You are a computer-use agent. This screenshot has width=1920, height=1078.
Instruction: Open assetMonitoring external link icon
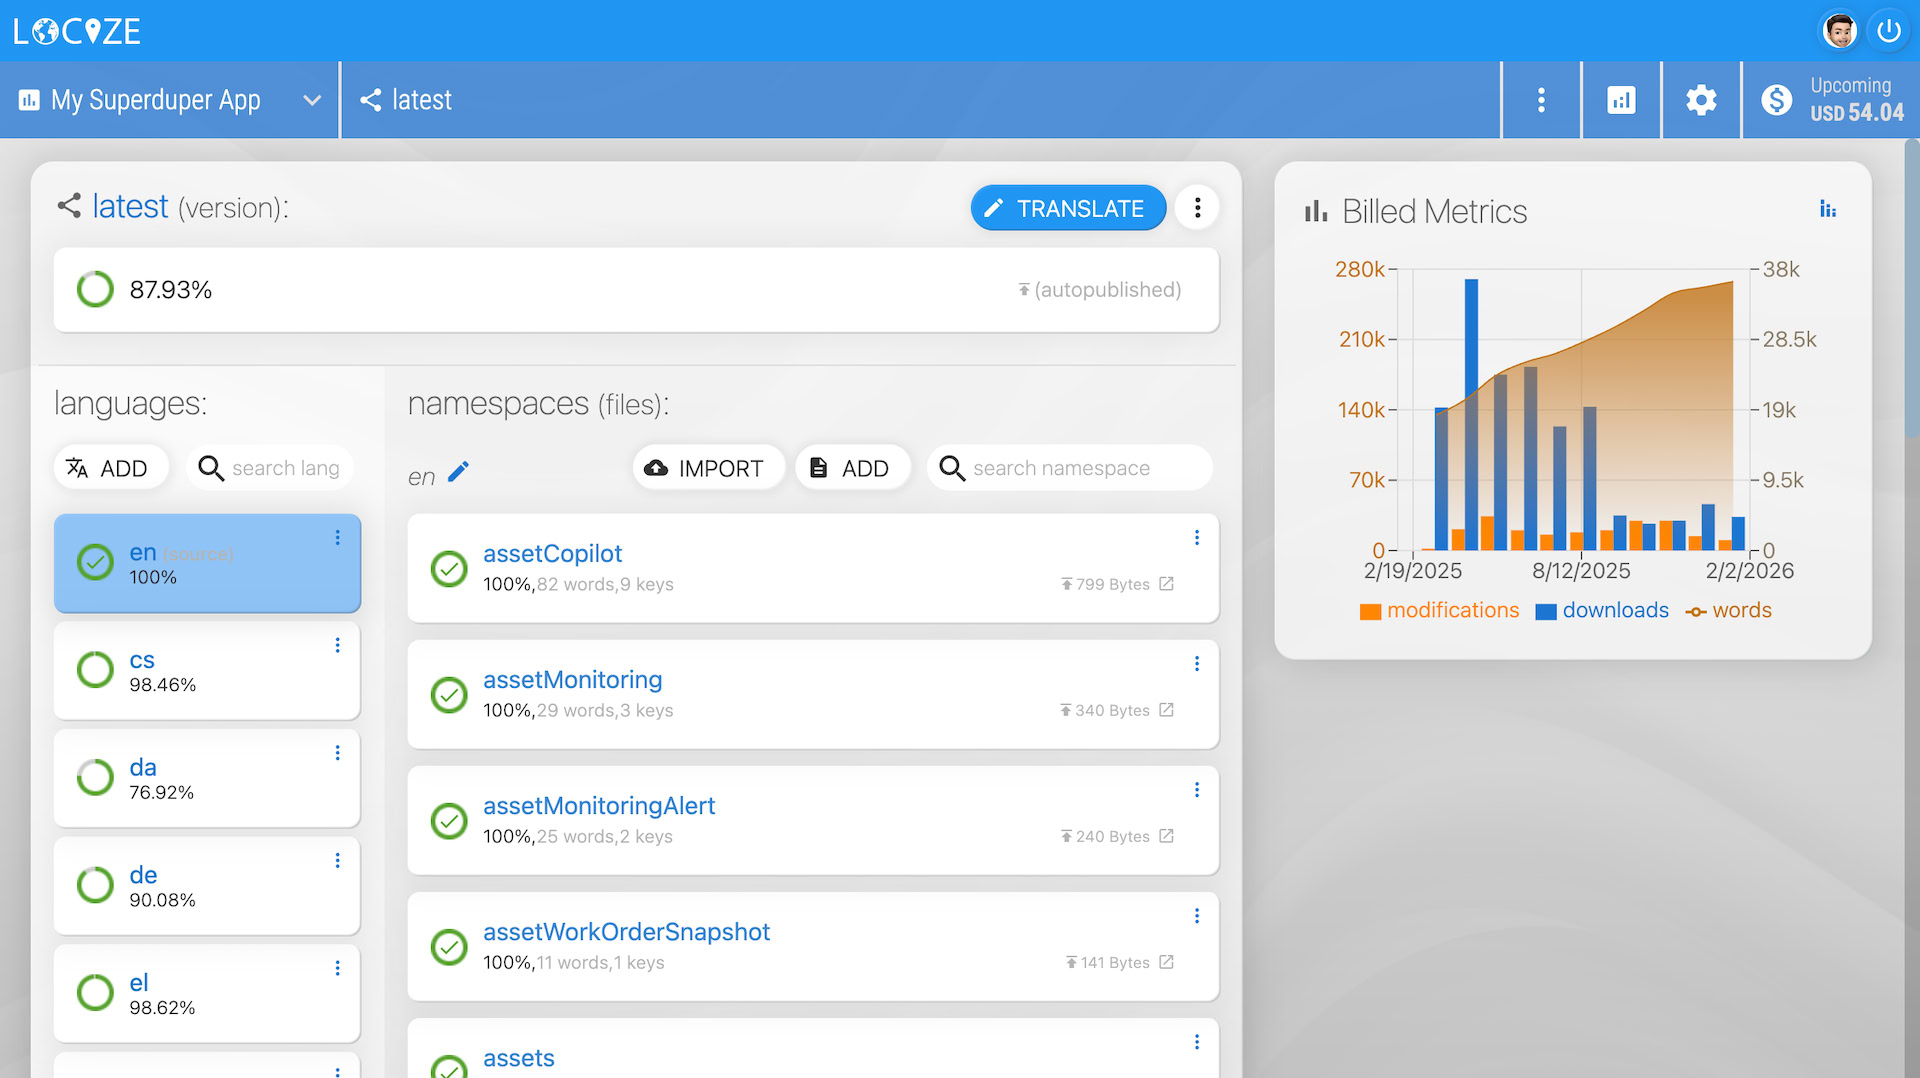(x=1166, y=710)
